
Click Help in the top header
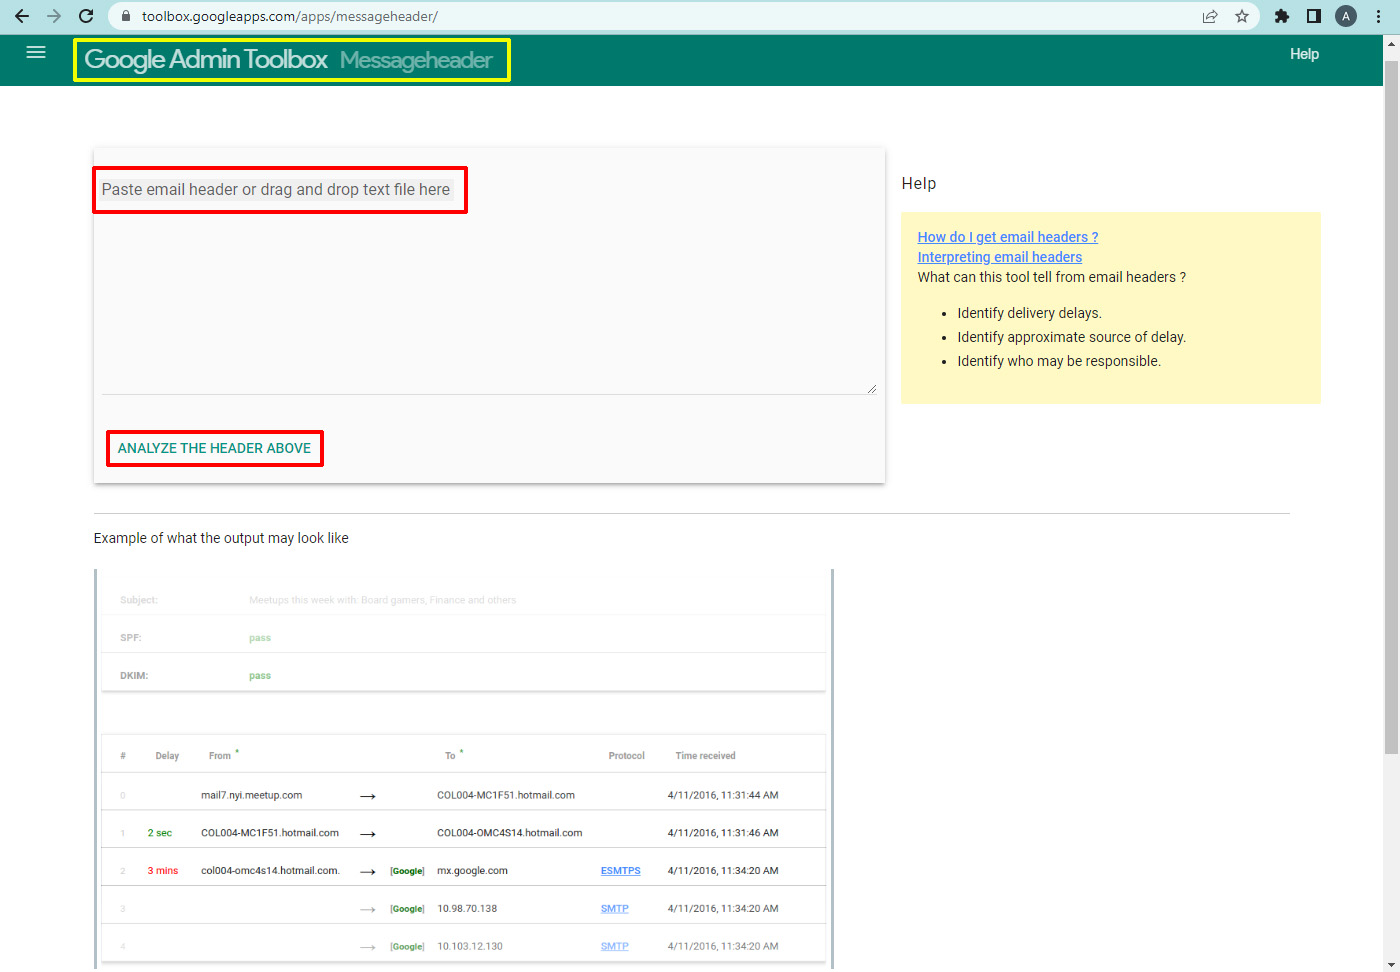[x=1304, y=54]
